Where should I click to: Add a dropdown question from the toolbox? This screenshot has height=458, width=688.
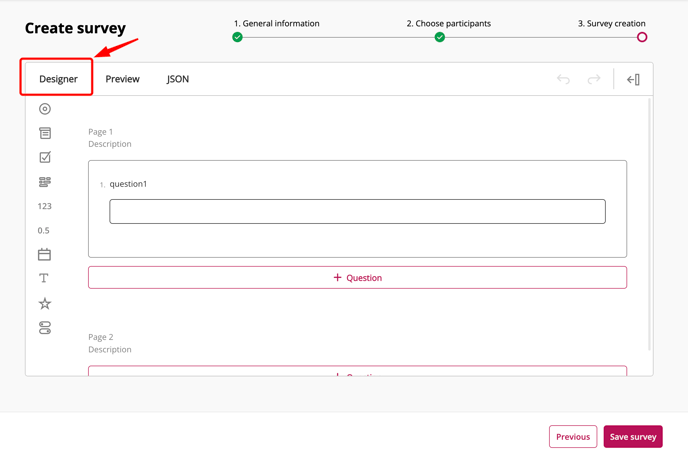pos(45,133)
